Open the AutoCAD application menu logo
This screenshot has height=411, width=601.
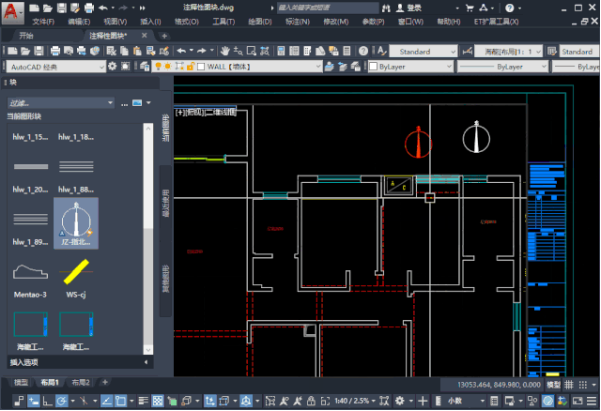(x=12, y=12)
